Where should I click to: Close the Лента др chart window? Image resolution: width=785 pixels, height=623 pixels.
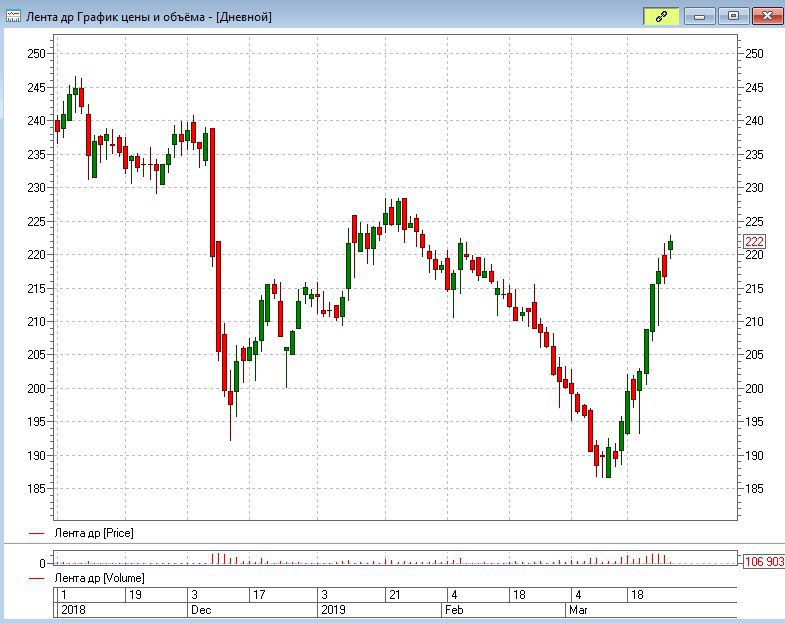(x=767, y=17)
